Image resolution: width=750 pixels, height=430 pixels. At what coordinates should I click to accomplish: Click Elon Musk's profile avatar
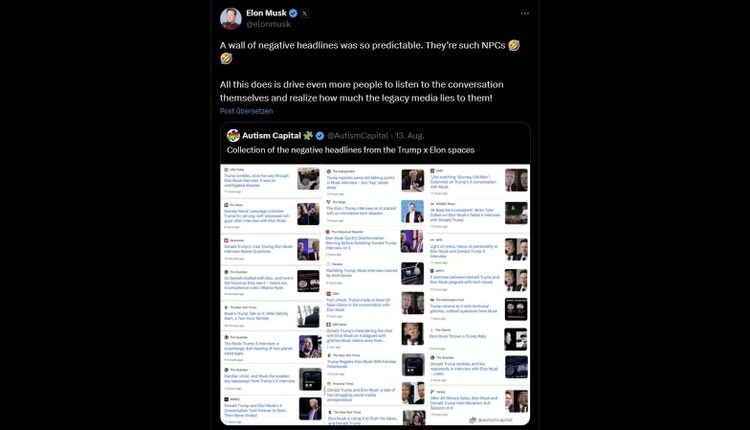(231, 18)
